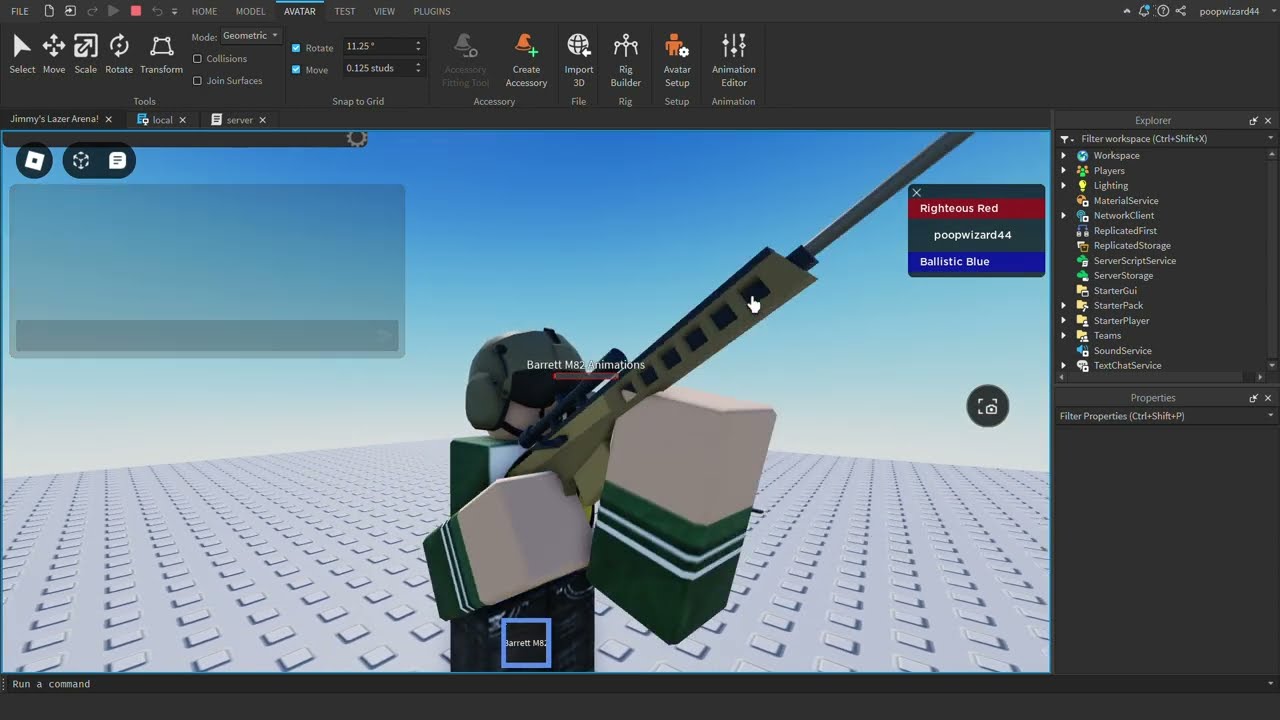
Task: Expand the StarterPlayer tree node
Action: point(1064,321)
